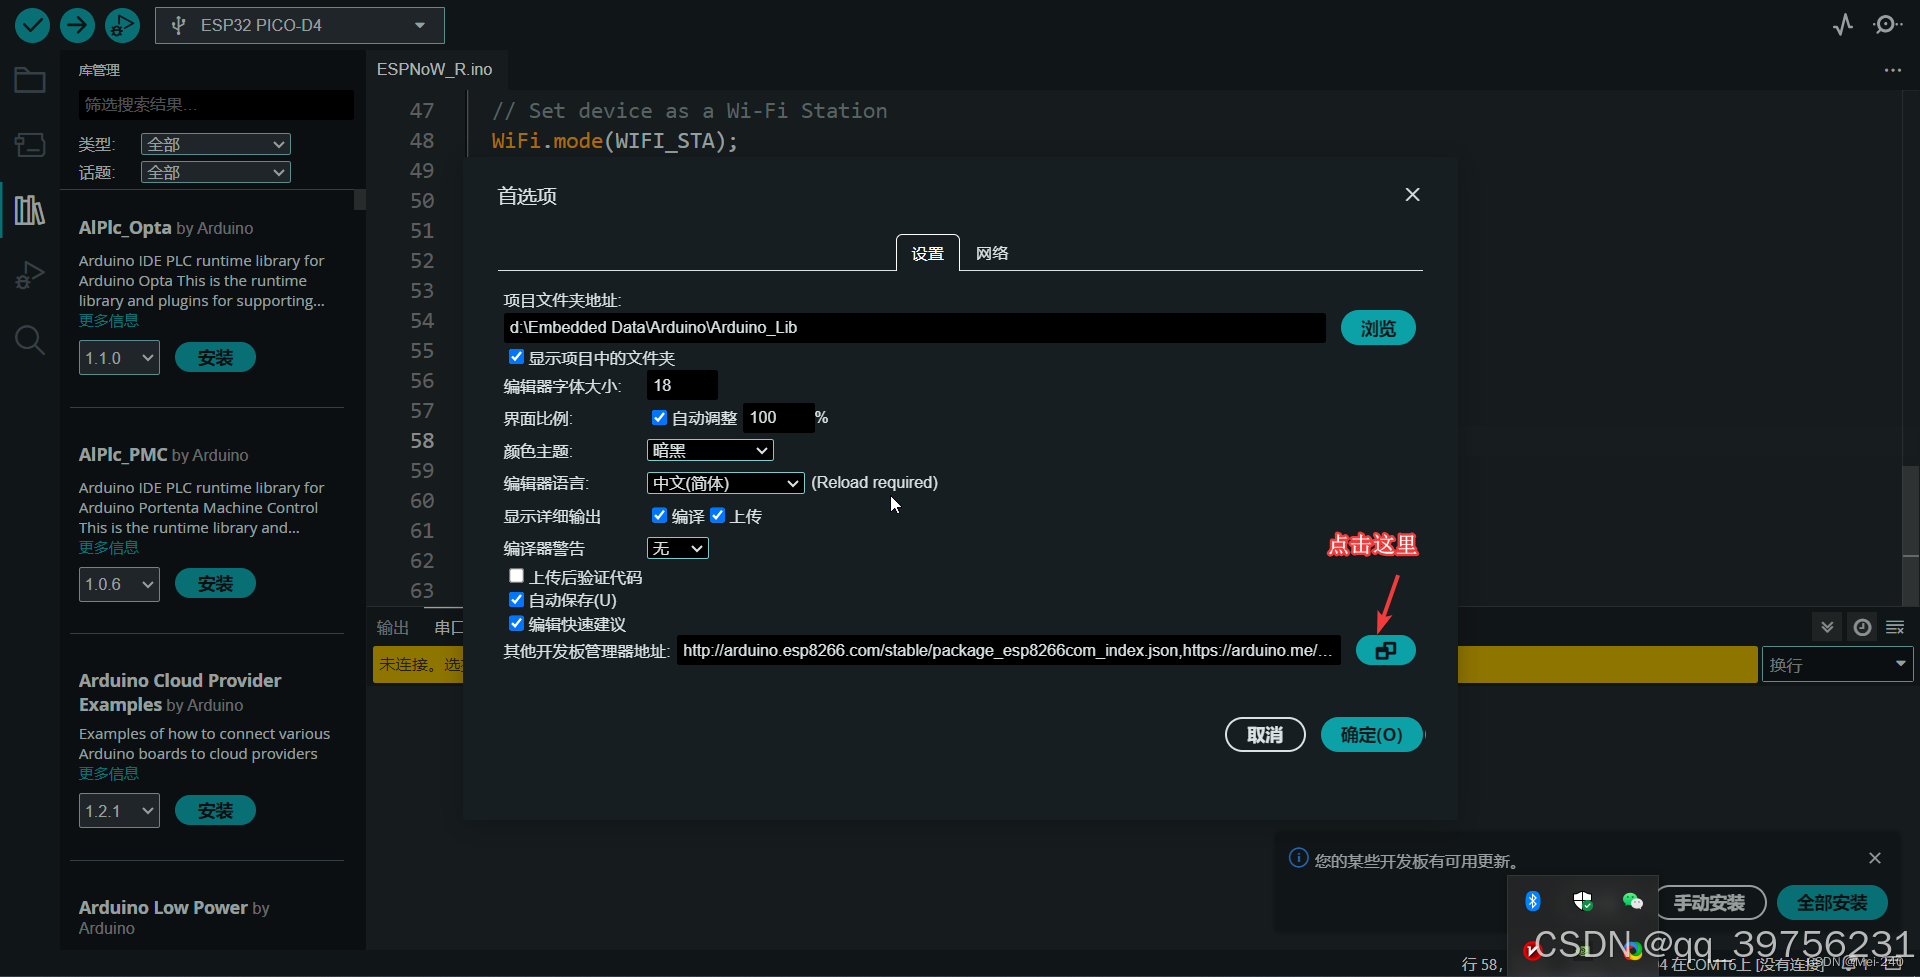Screen dimensions: 1920x977
Task: Switch to the 网络 tab
Action: 992,253
